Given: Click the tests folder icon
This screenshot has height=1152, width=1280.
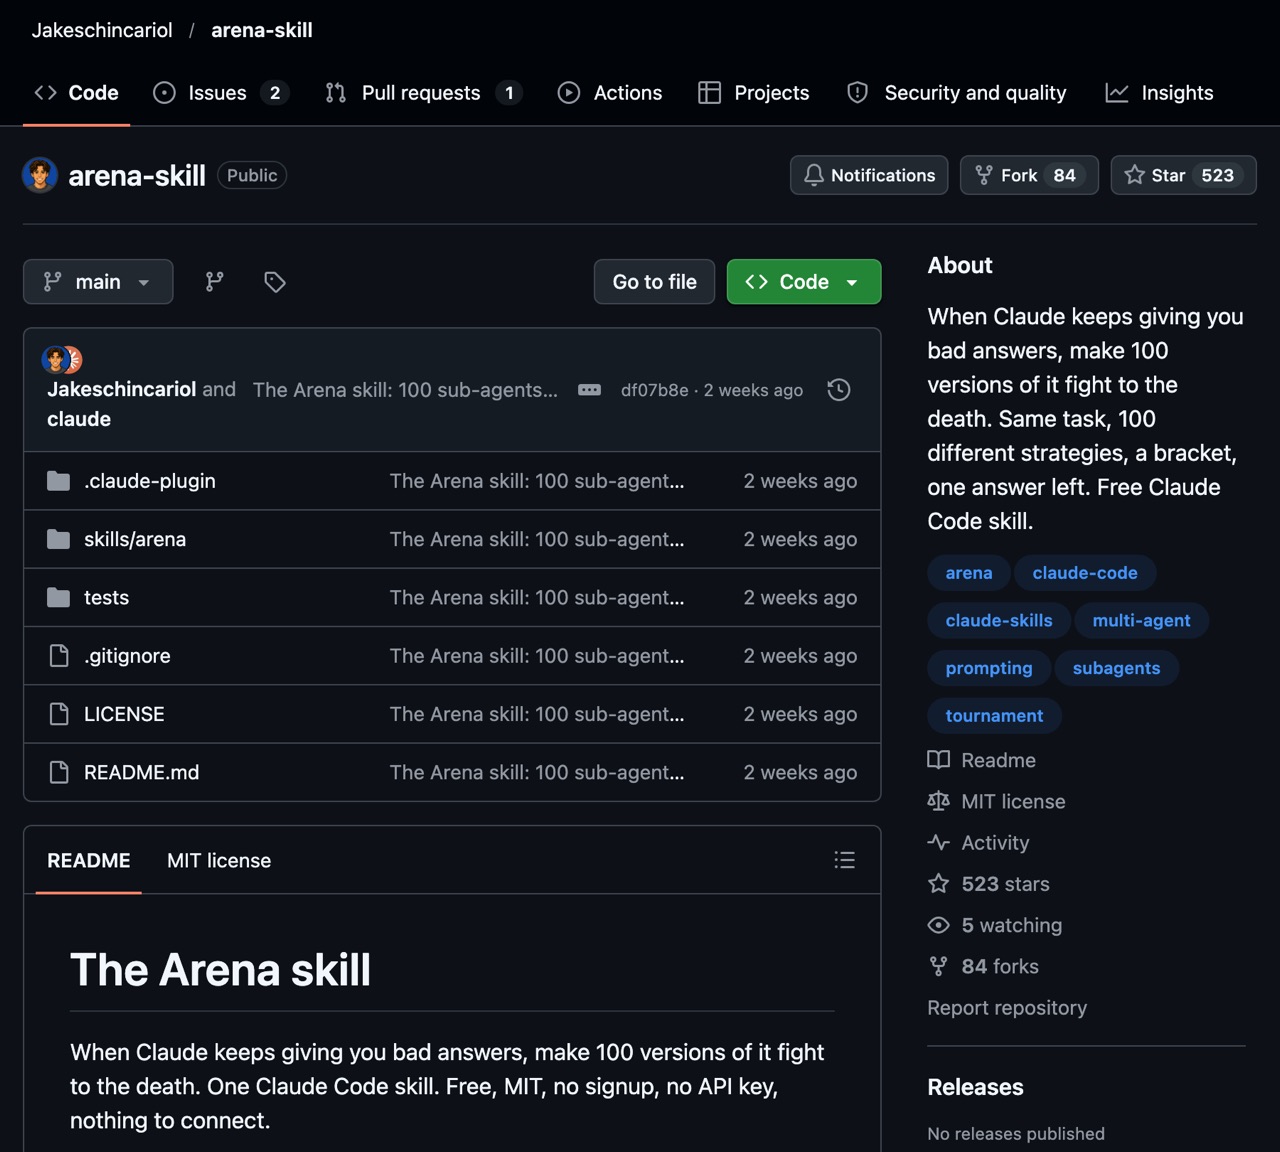Looking at the screenshot, I should pos(59,598).
